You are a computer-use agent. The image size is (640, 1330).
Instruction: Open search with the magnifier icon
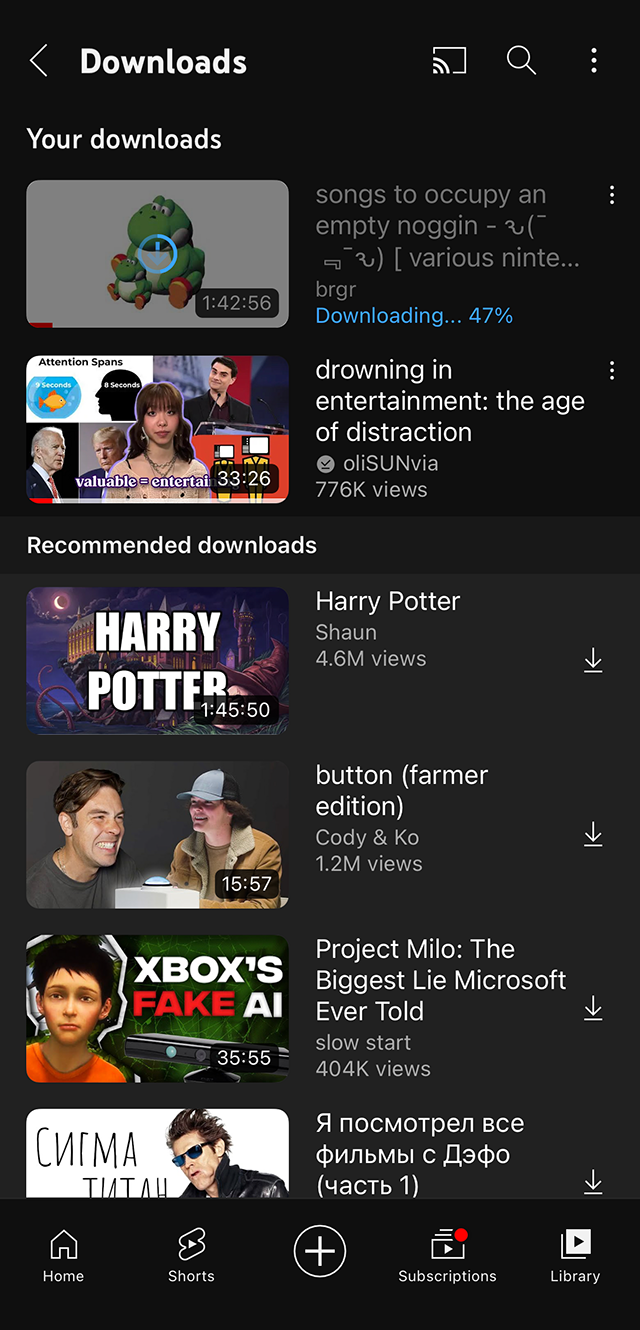click(521, 60)
